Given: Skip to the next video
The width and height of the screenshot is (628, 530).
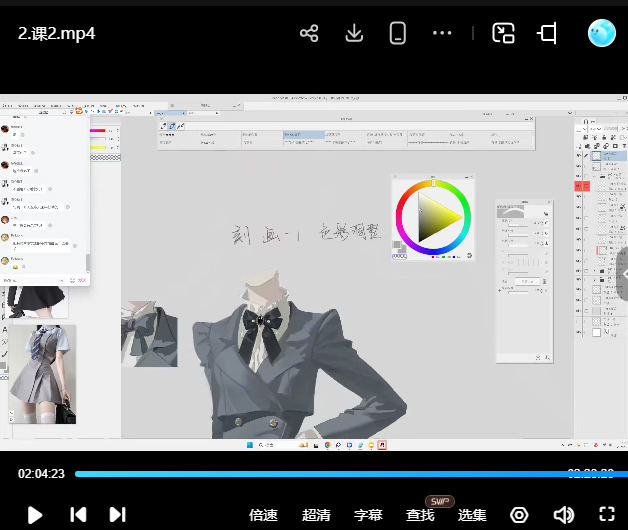Looking at the screenshot, I should pos(117,515).
